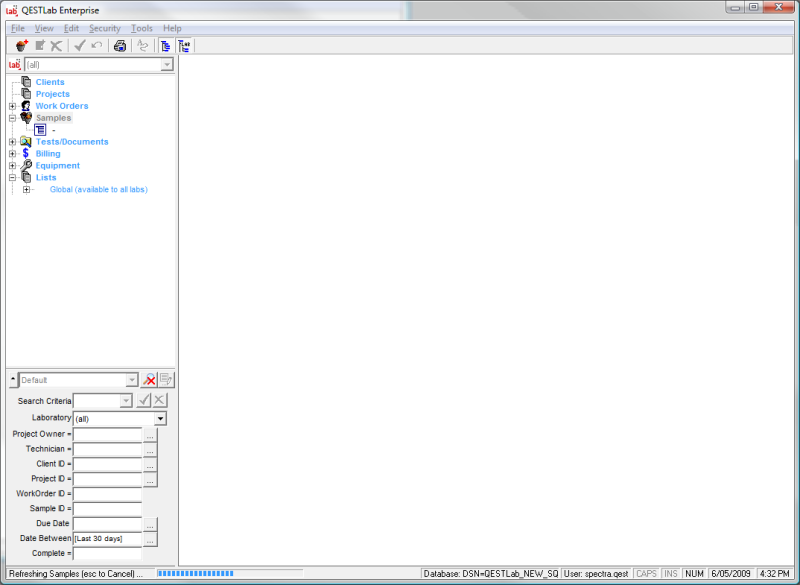Click the Client ID browse (...) button

pyautogui.click(x=150, y=463)
